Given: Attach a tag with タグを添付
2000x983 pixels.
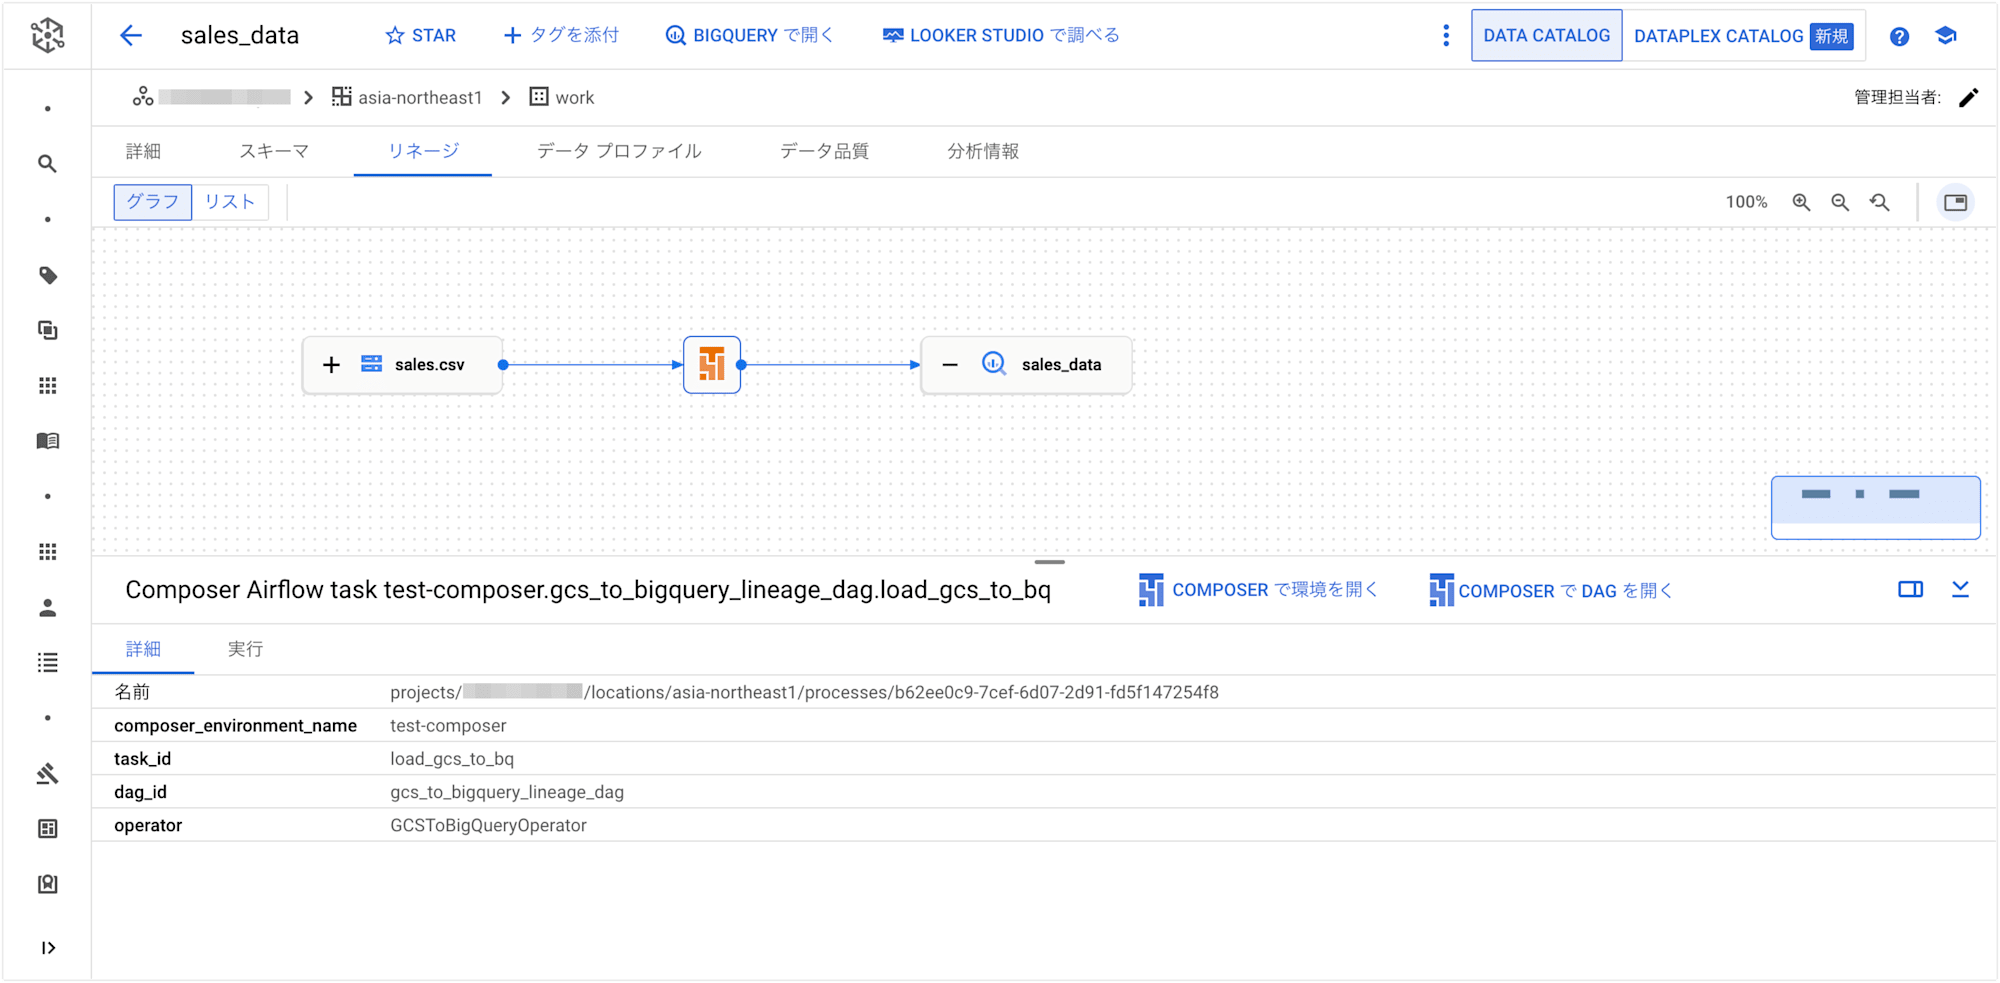Looking at the screenshot, I should 561,36.
